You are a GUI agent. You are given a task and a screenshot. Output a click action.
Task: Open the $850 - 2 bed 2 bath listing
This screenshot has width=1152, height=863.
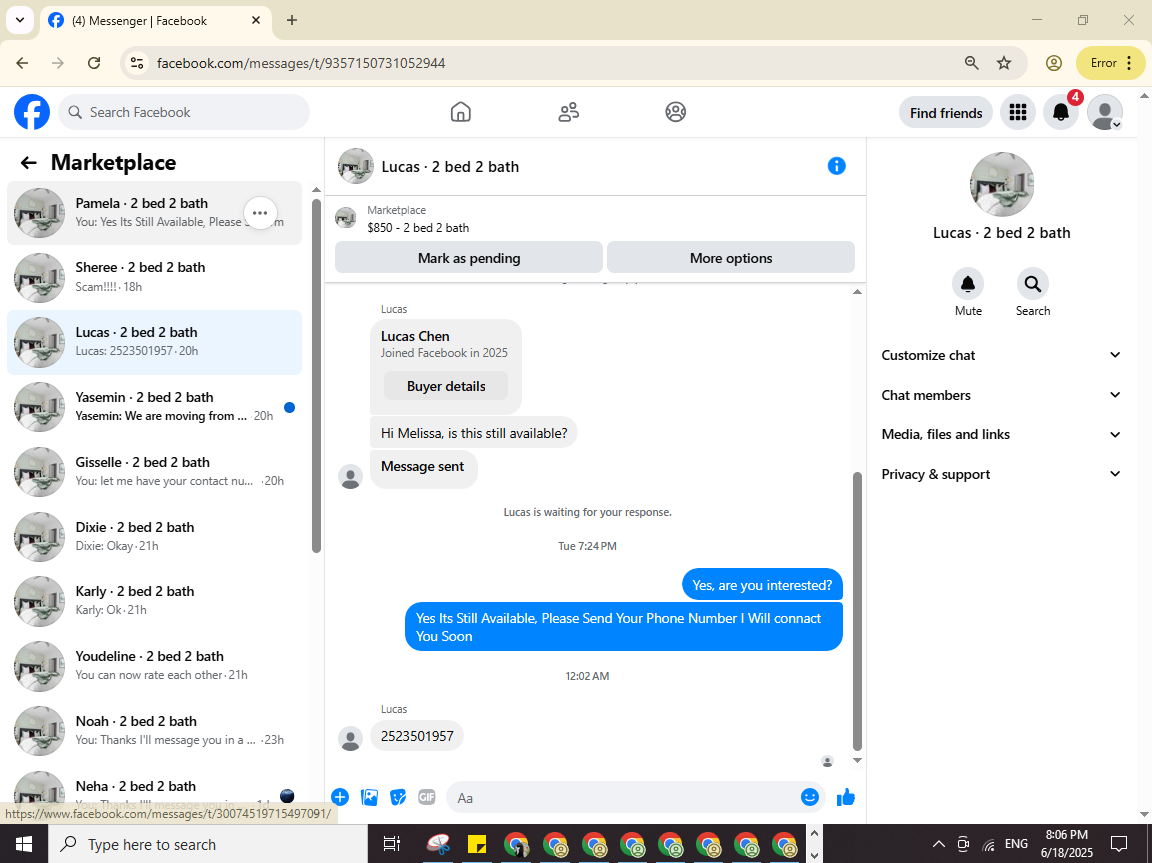tap(418, 228)
